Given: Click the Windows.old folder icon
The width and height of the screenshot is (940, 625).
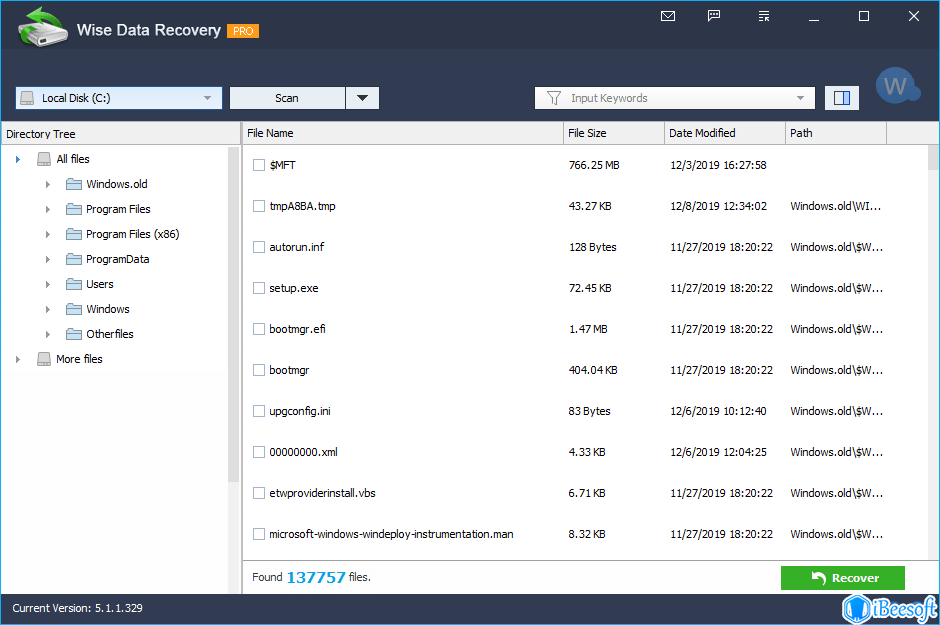Looking at the screenshot, I should pyautogui.click(x=74, y=184).
